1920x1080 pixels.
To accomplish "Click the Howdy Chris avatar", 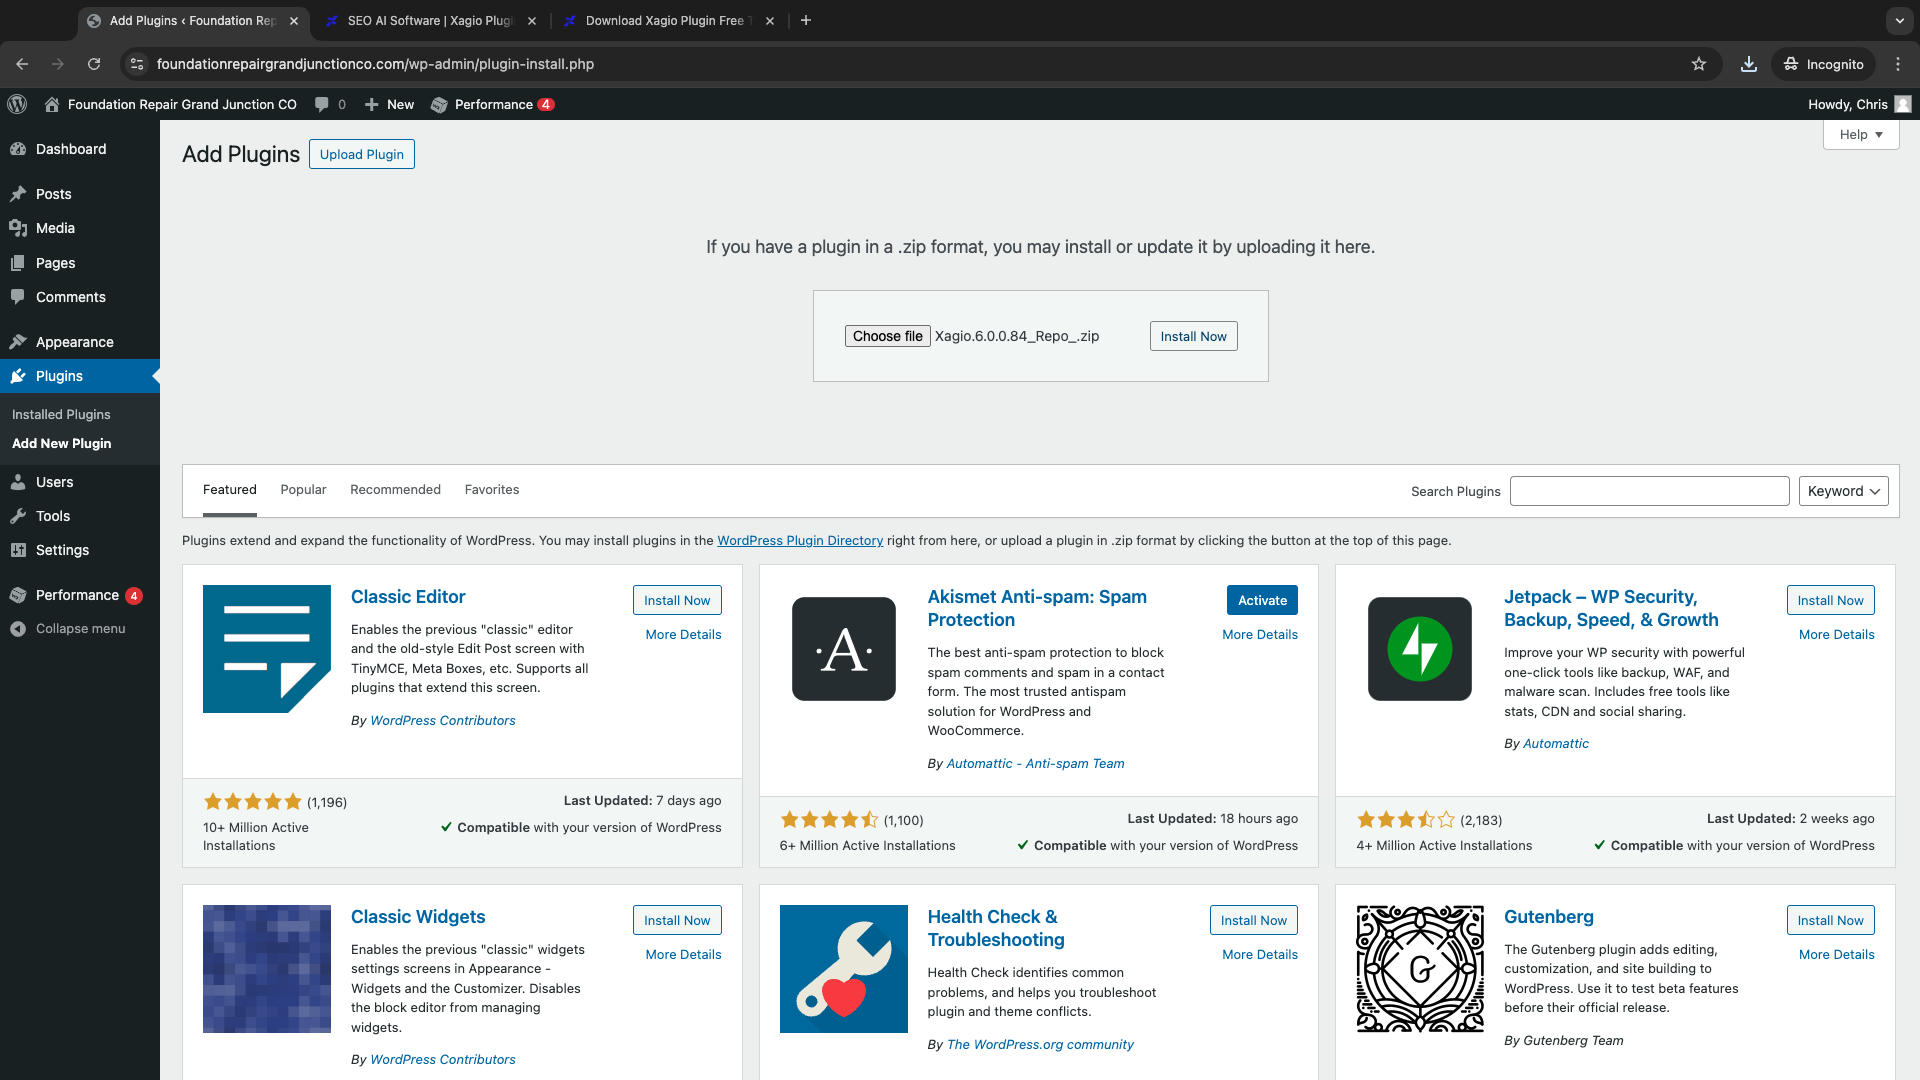I will [x=1903, y=104].
